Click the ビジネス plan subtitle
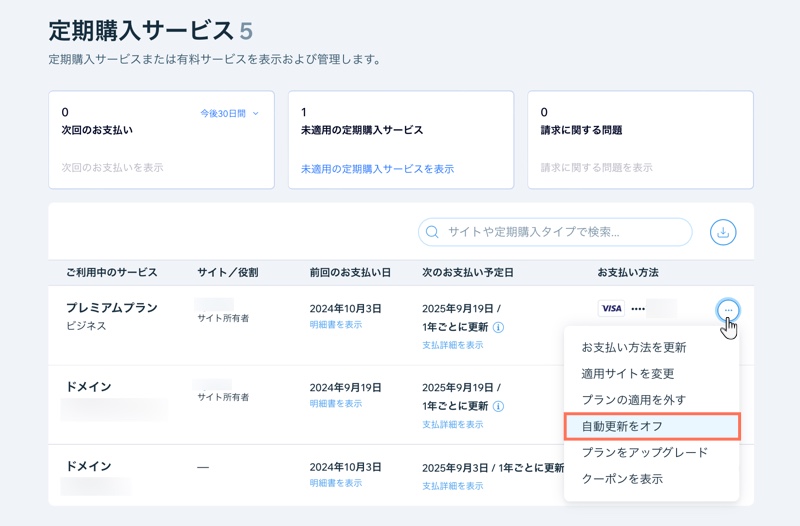This screenshot has height=526, width=800. 86,325
